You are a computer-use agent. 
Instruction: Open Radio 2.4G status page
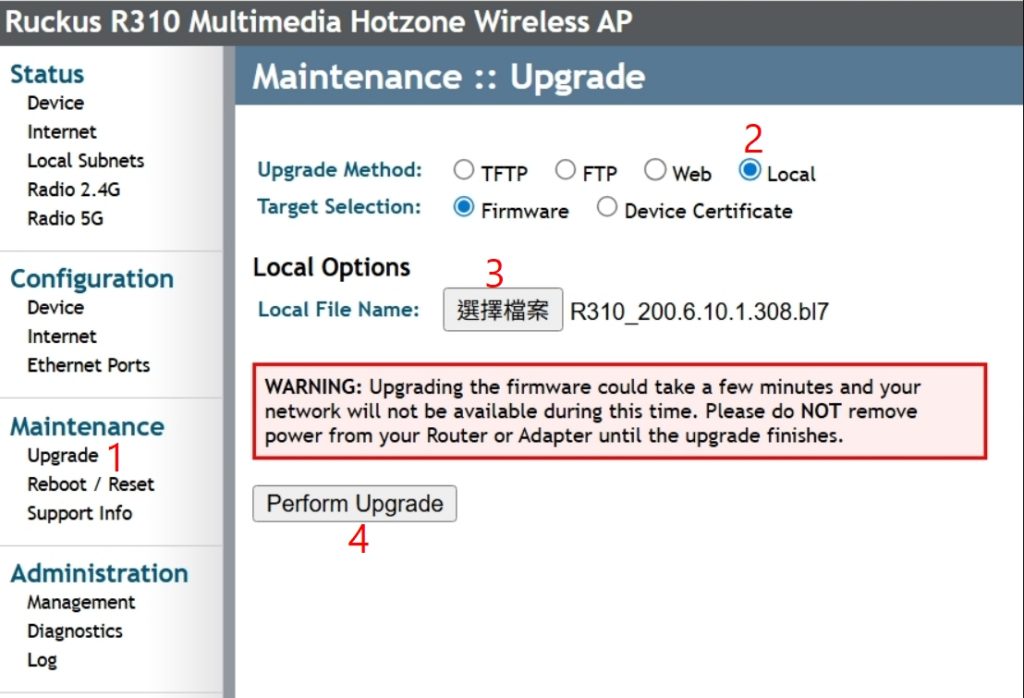click(73, 190)
